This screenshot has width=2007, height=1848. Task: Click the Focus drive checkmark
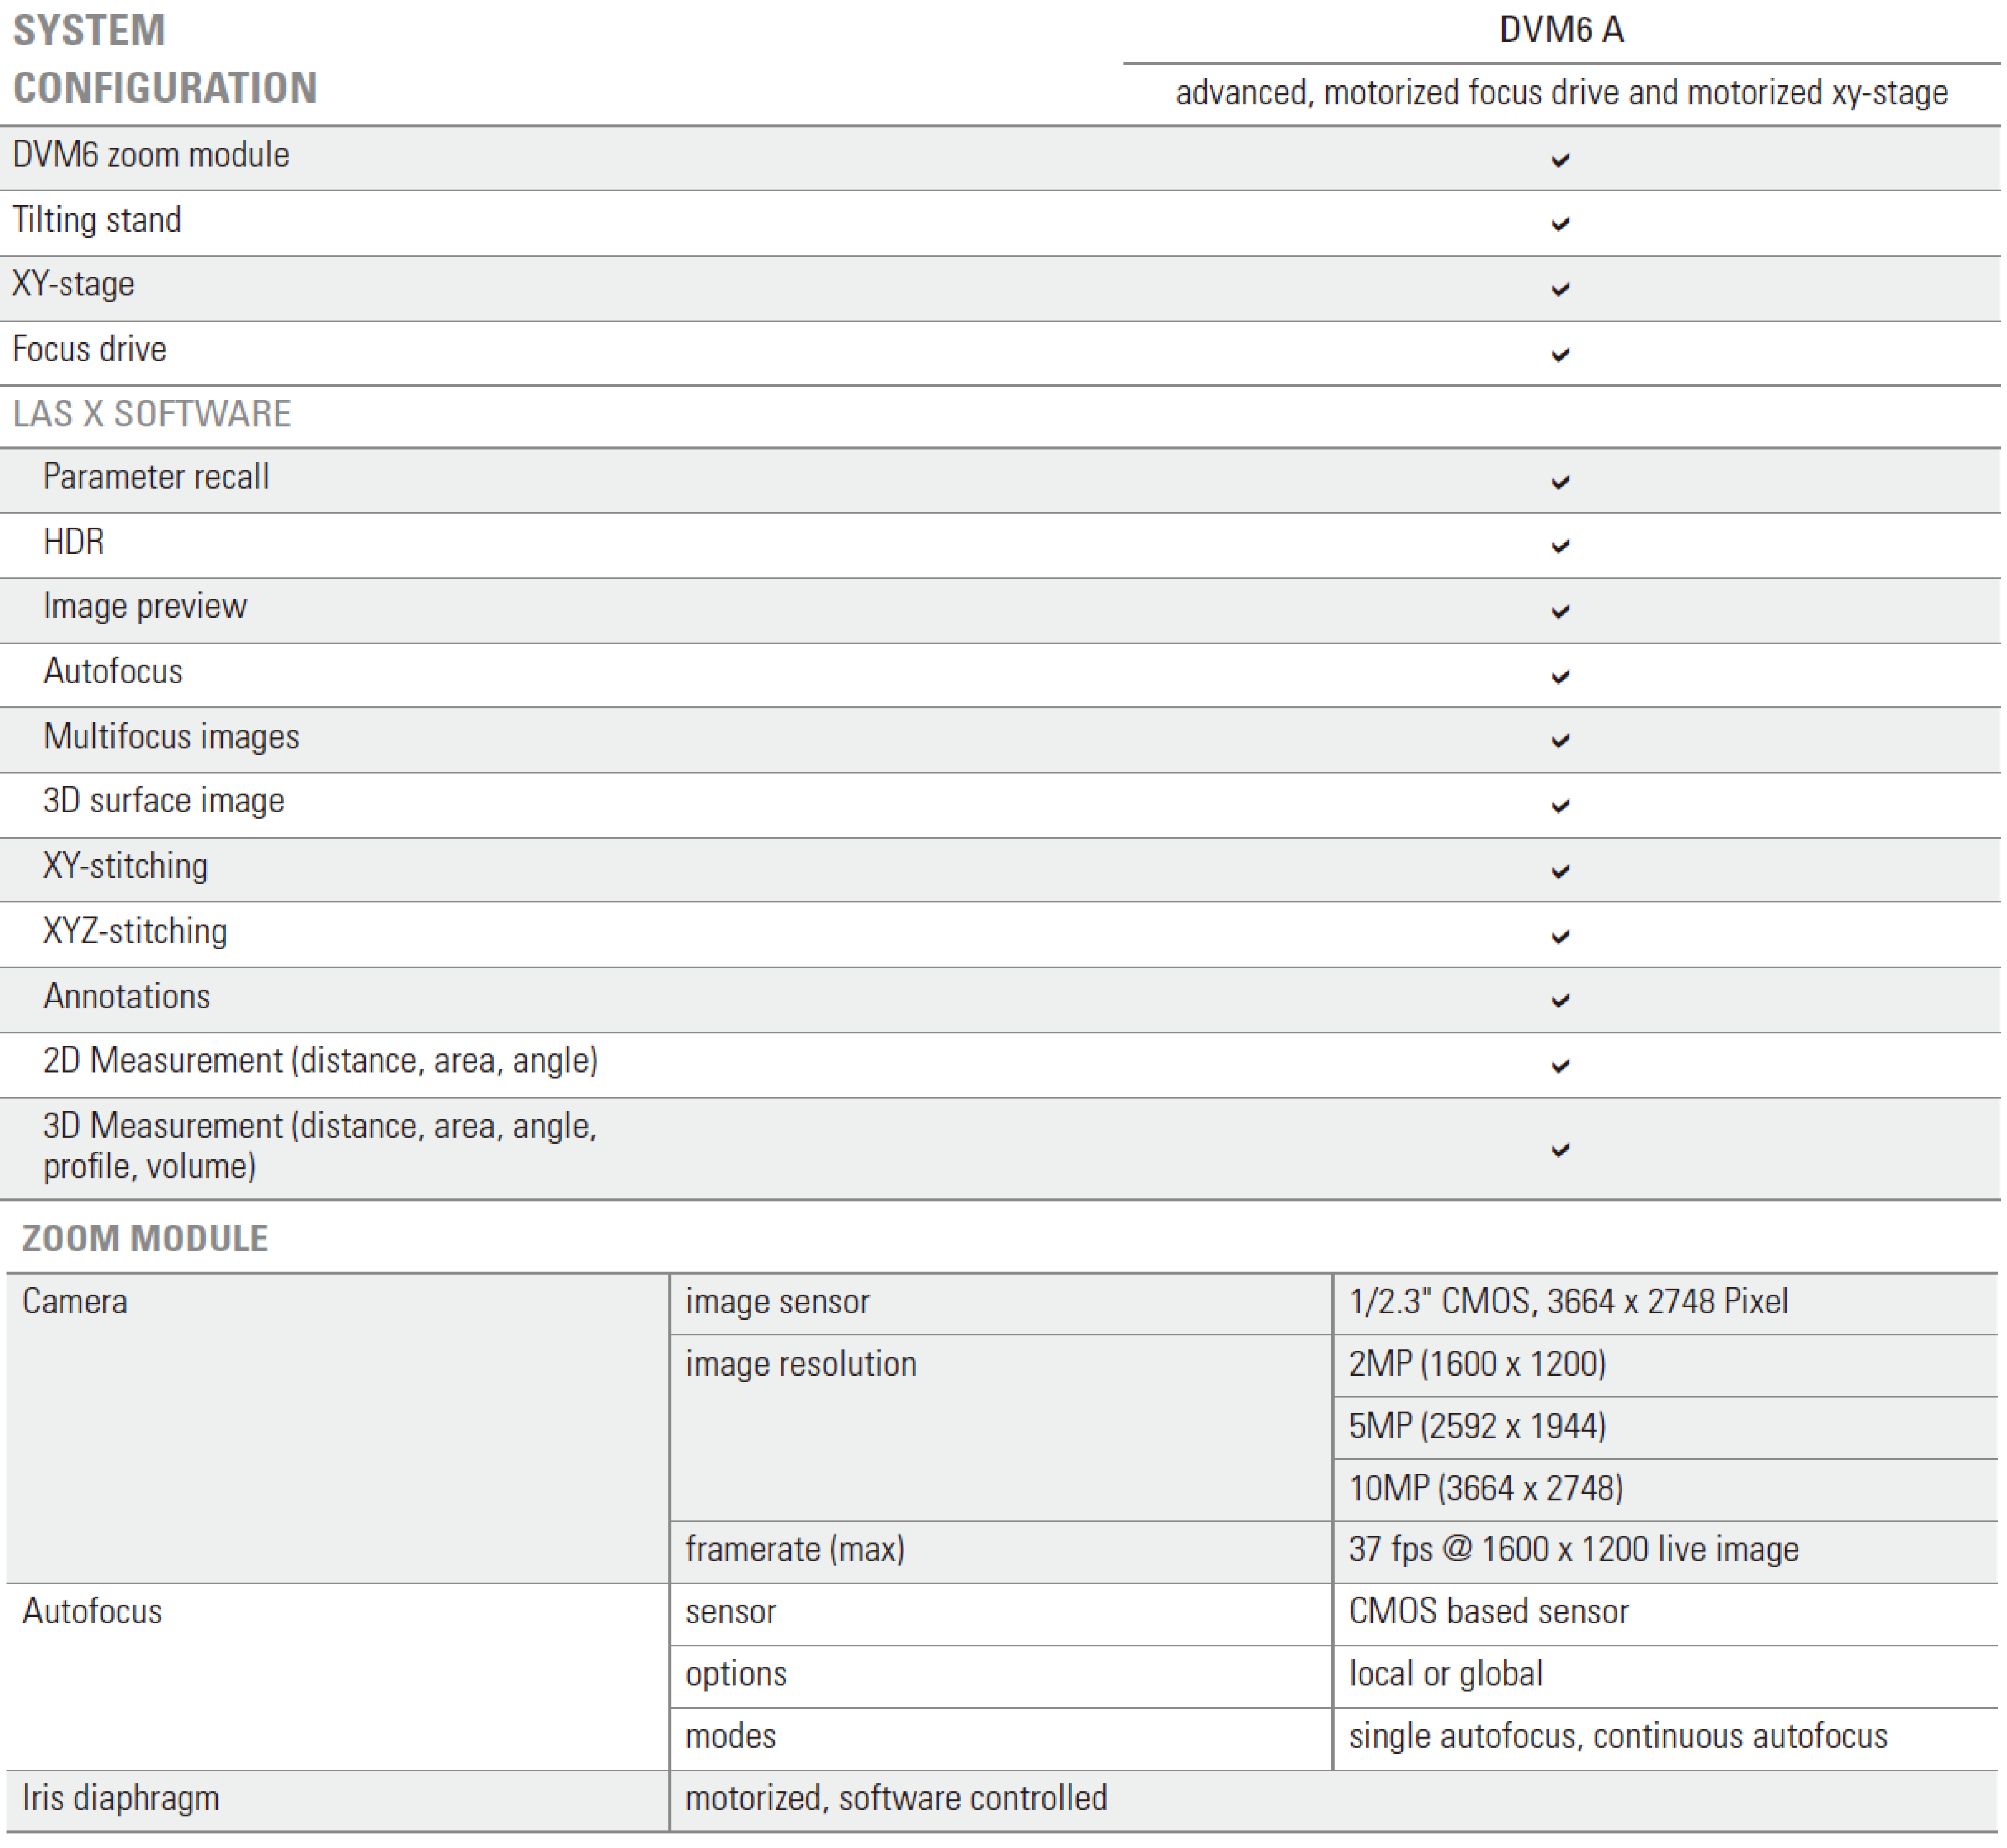(1560, 355)
